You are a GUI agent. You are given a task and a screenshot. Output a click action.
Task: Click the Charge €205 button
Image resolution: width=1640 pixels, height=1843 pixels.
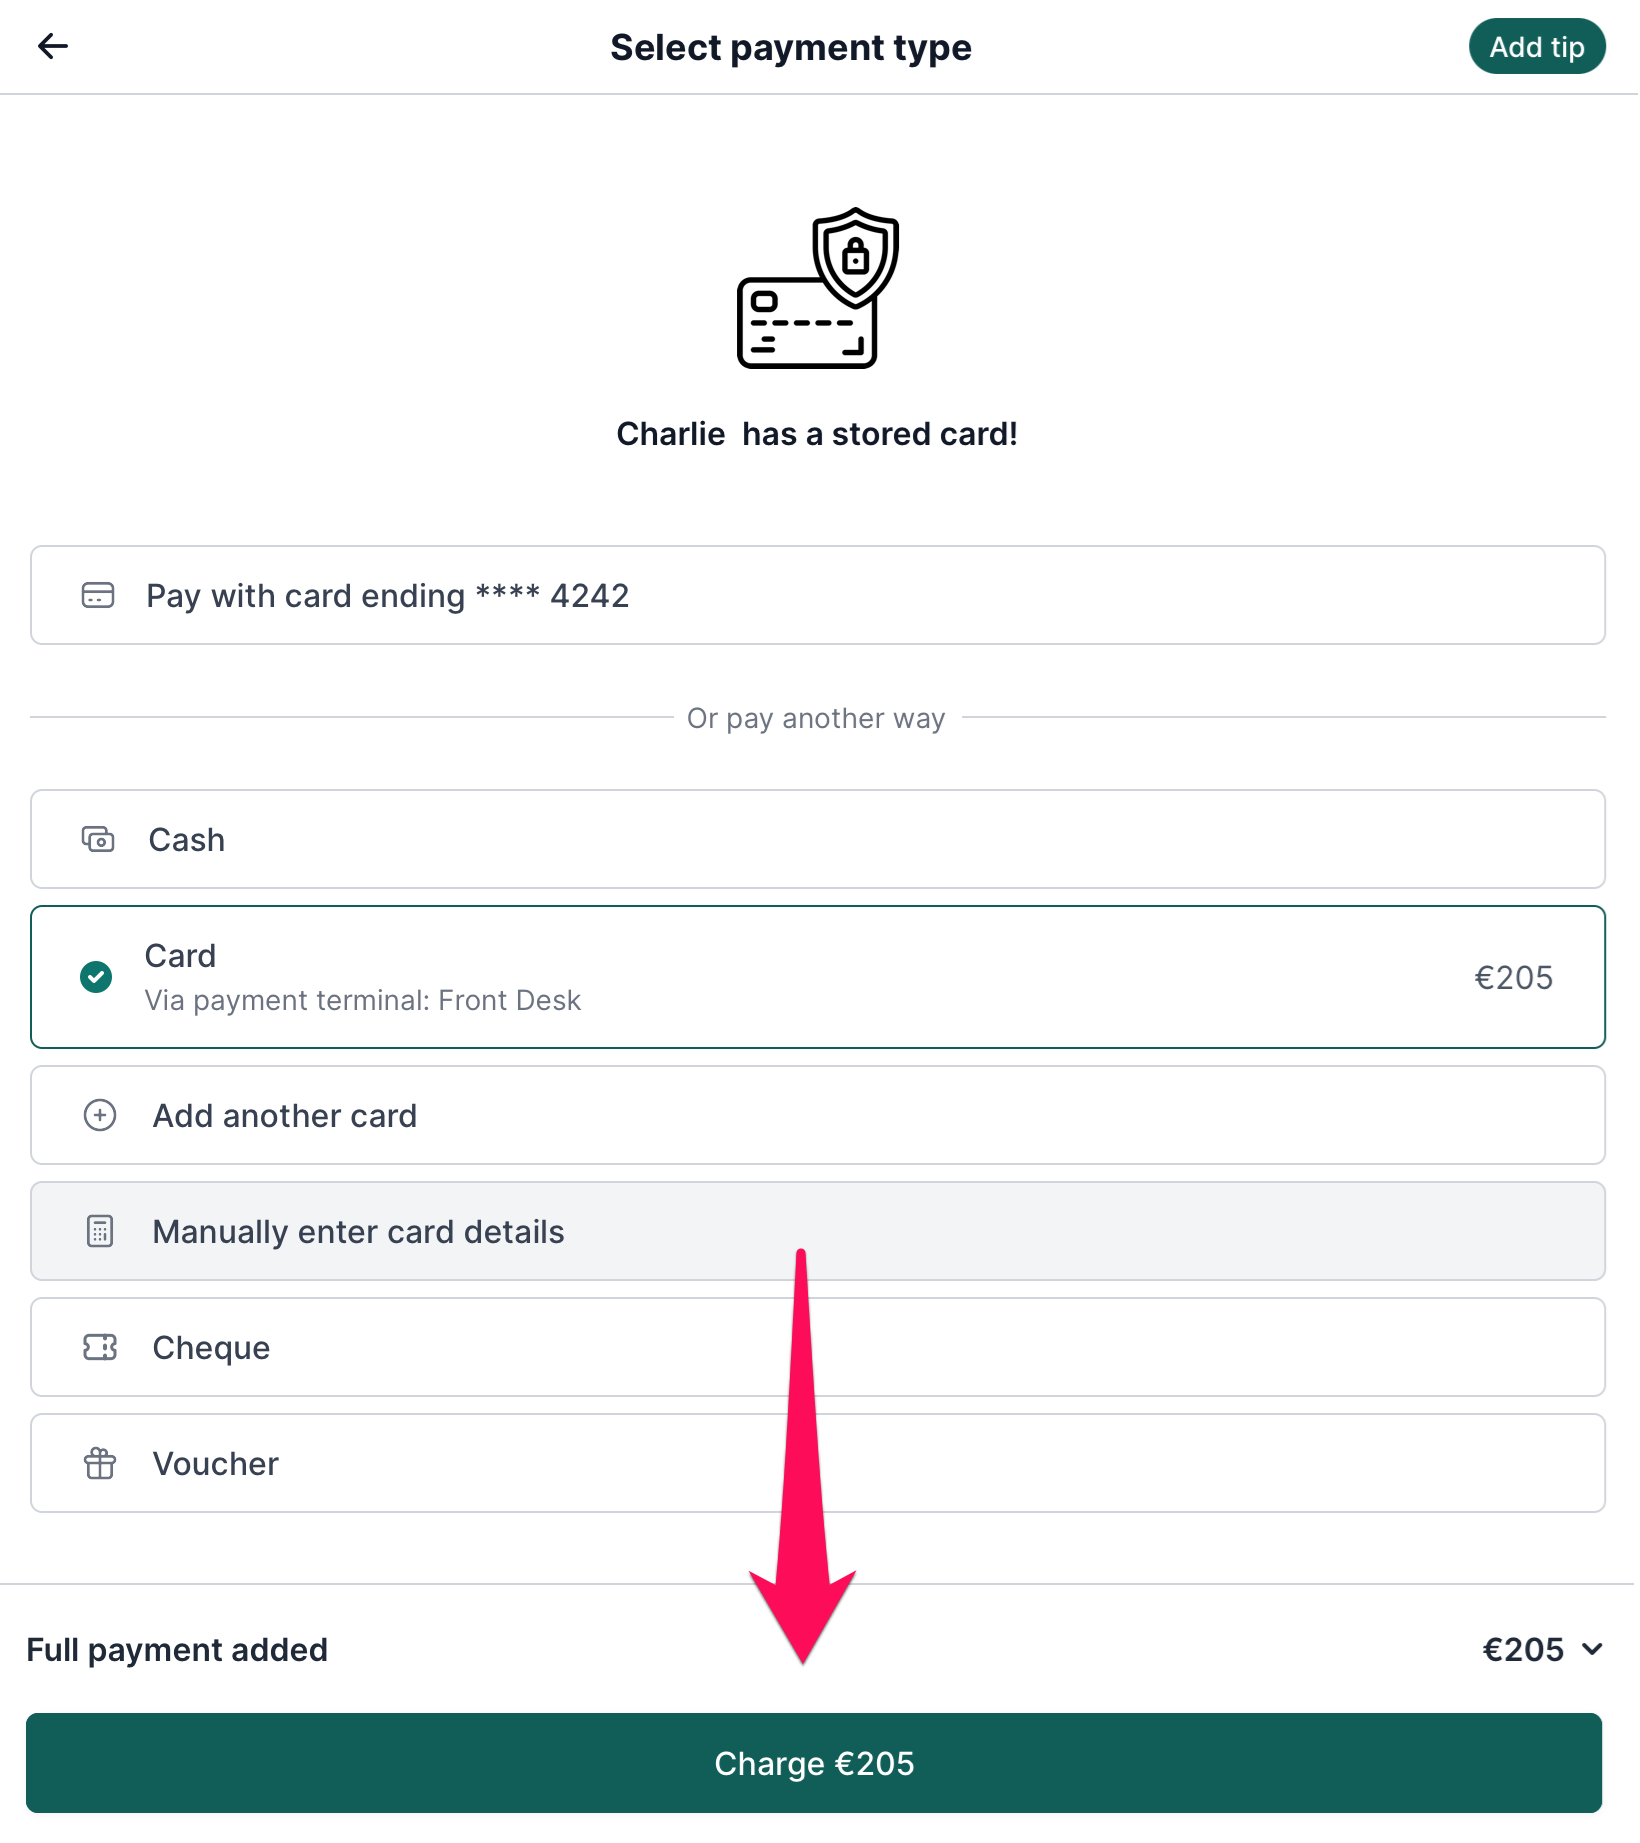click(x=814, y=1763)
